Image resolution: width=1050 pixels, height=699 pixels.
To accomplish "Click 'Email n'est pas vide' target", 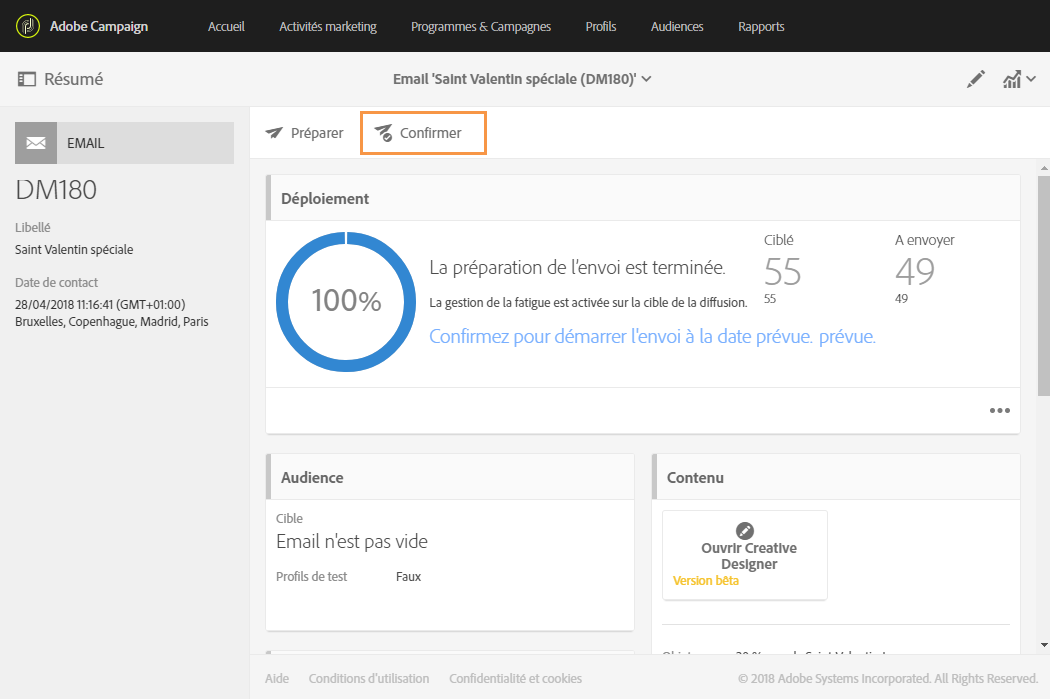I will pyautogui.click(x=352, y=541).
